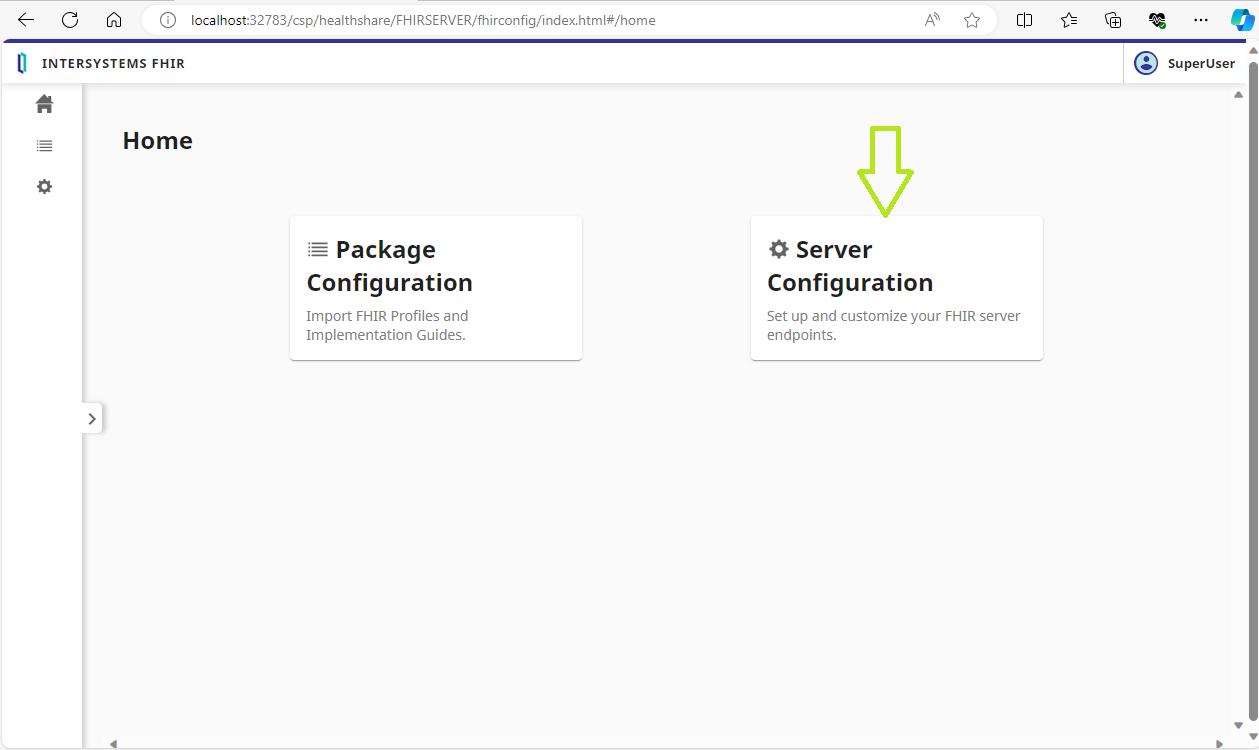Click the InterSystems logo icon
The width and height of the screenshot is (1259, 750).
[x=22, y=64]
